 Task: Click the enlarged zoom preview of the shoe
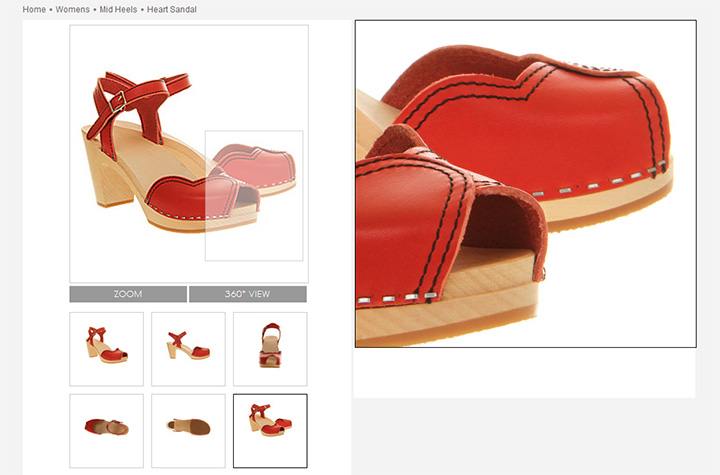click(526, 184)
